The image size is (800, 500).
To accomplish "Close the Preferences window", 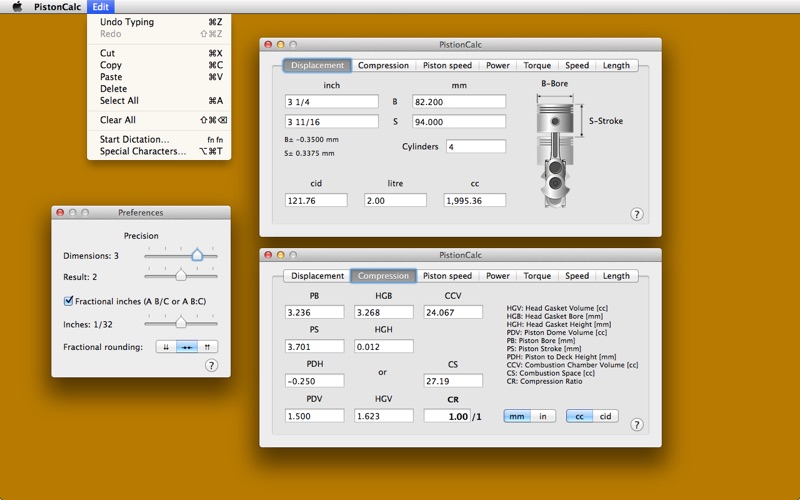I will tap(60, 212).
